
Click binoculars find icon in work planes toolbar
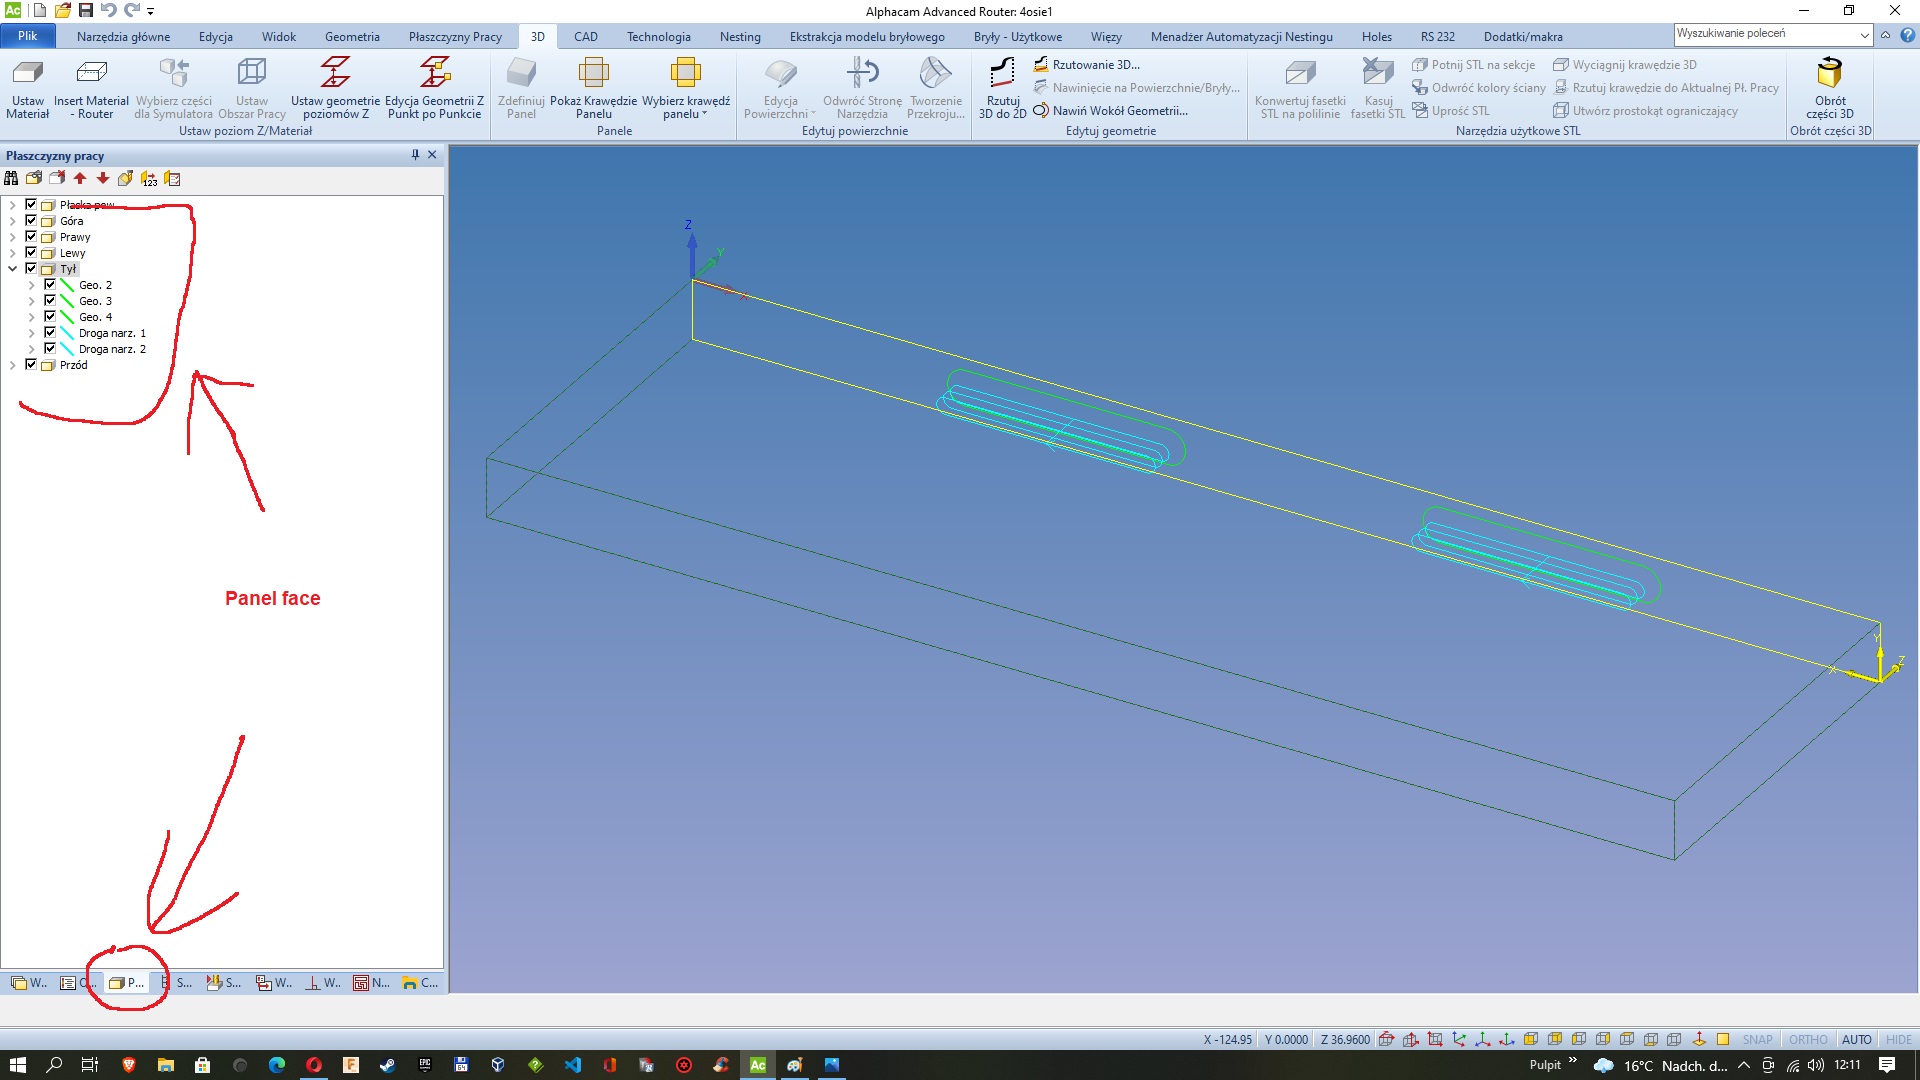coord(11,179)
